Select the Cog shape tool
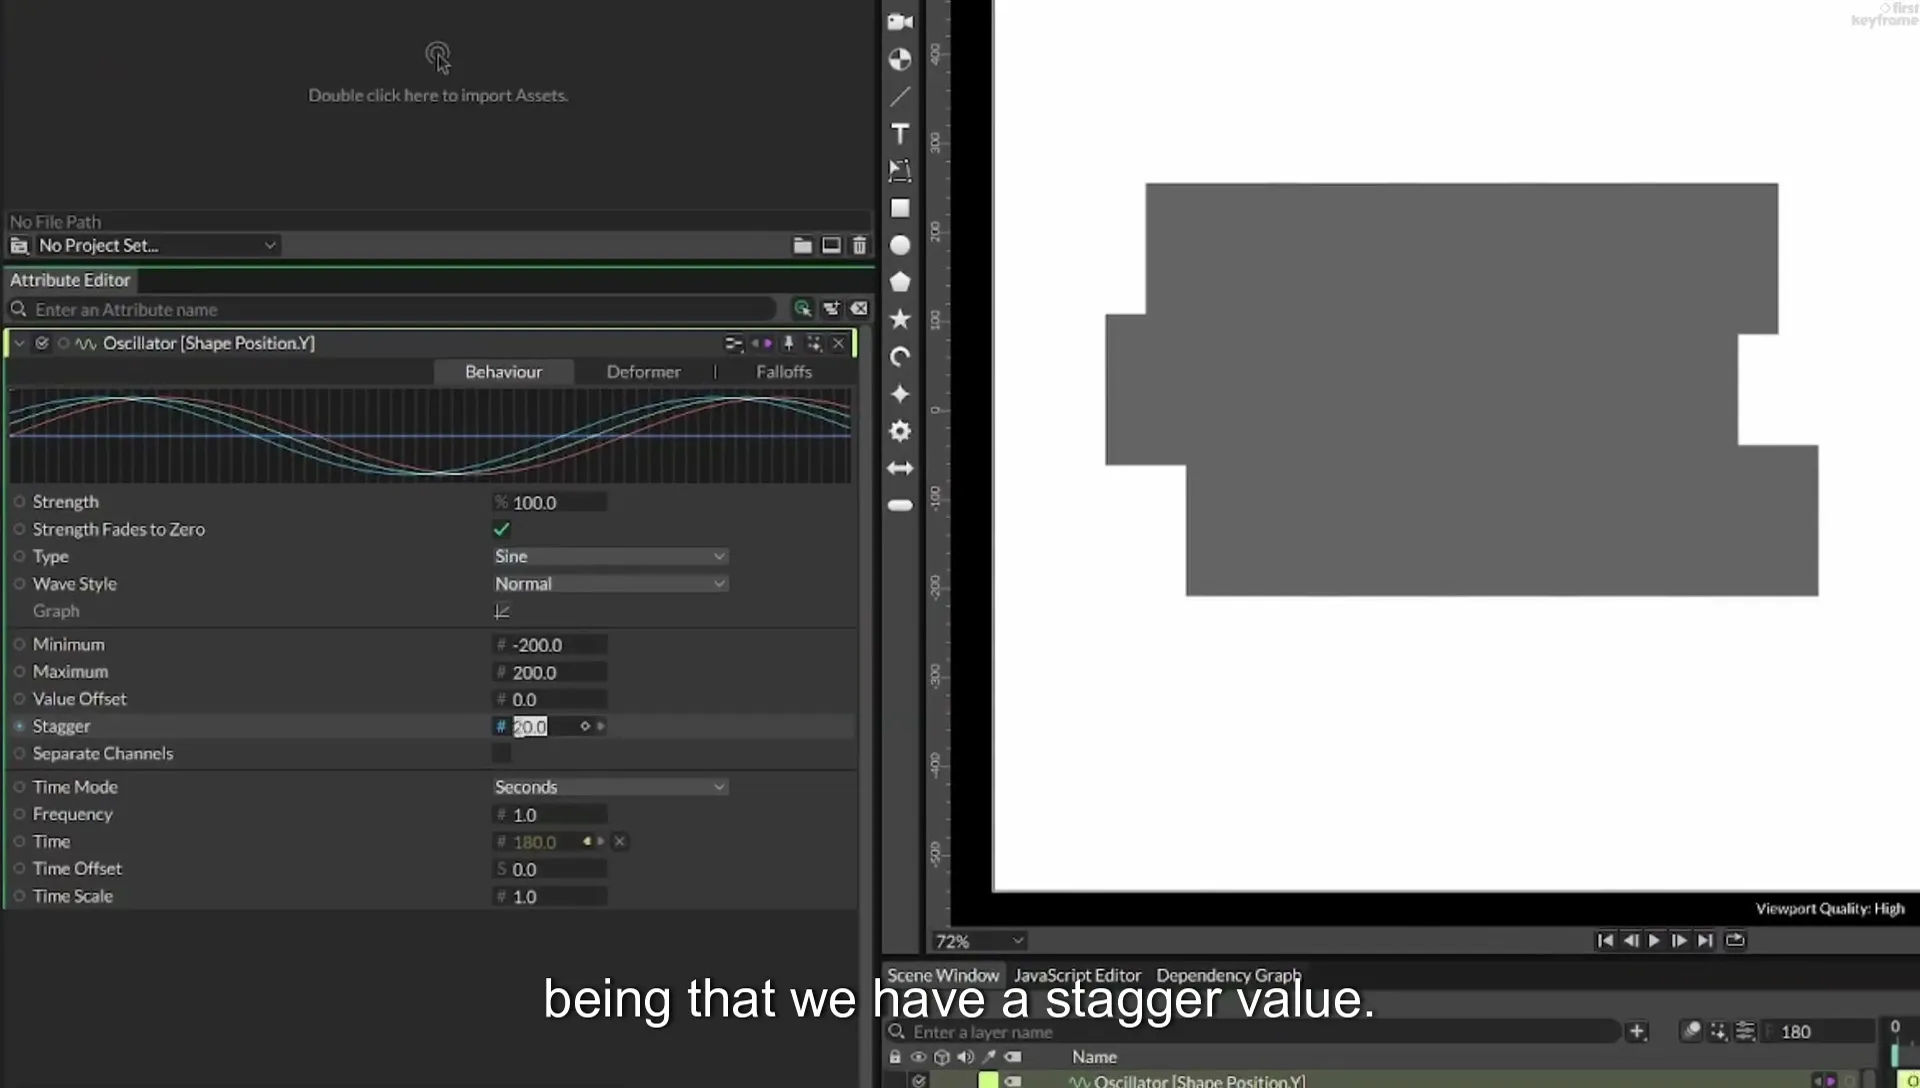 tap(900, 431)
